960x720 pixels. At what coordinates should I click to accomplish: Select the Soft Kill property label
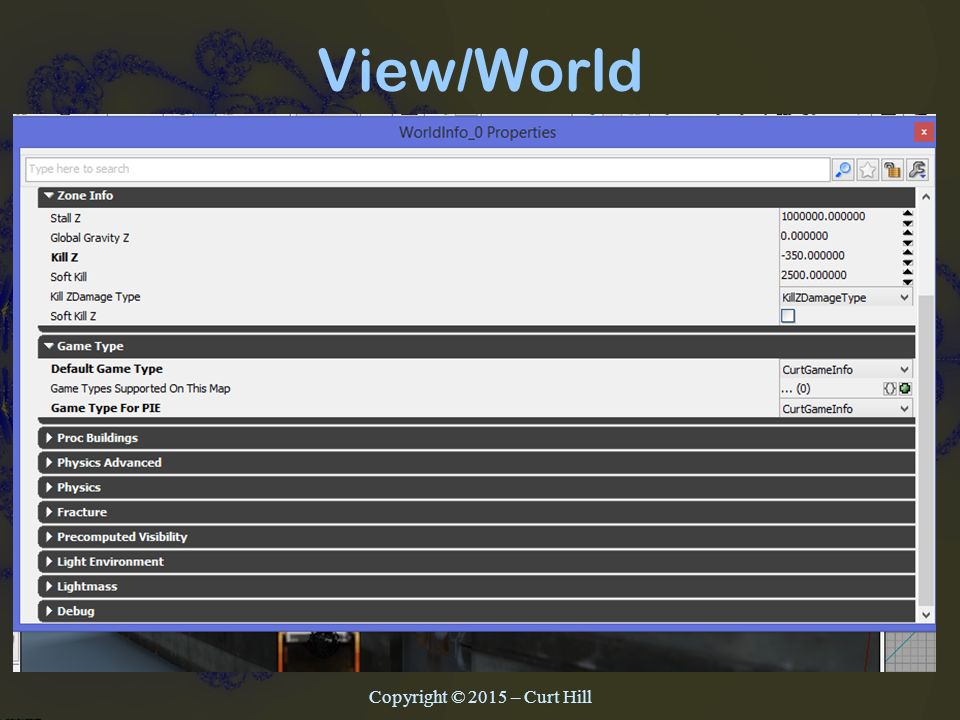tap(69, 277)
